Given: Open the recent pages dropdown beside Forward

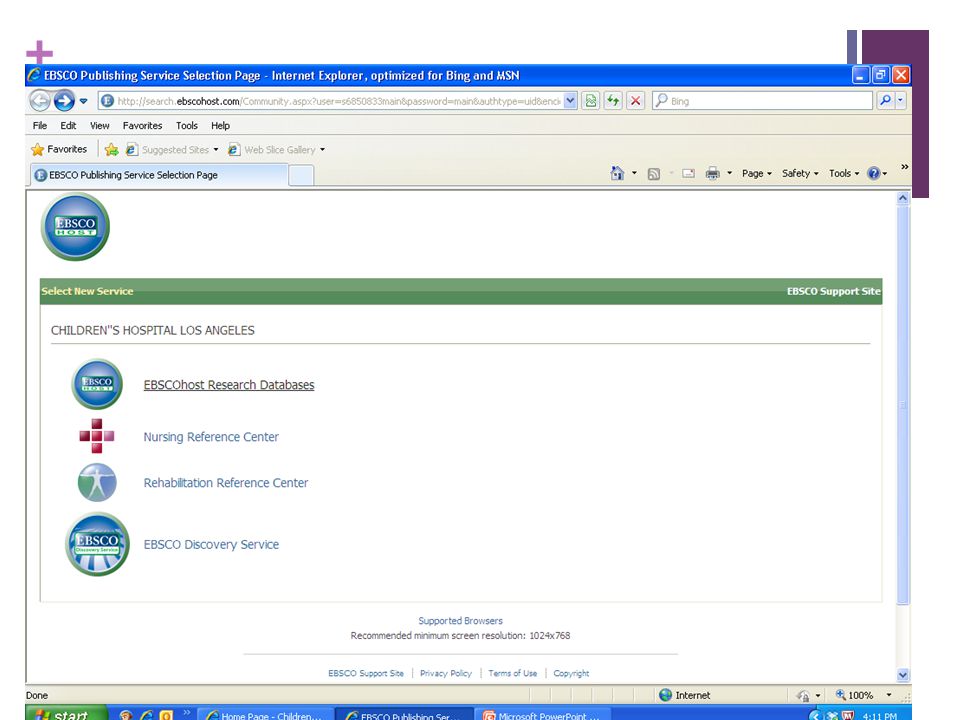Looking at the screenshot, I should (x=83, y=101).
